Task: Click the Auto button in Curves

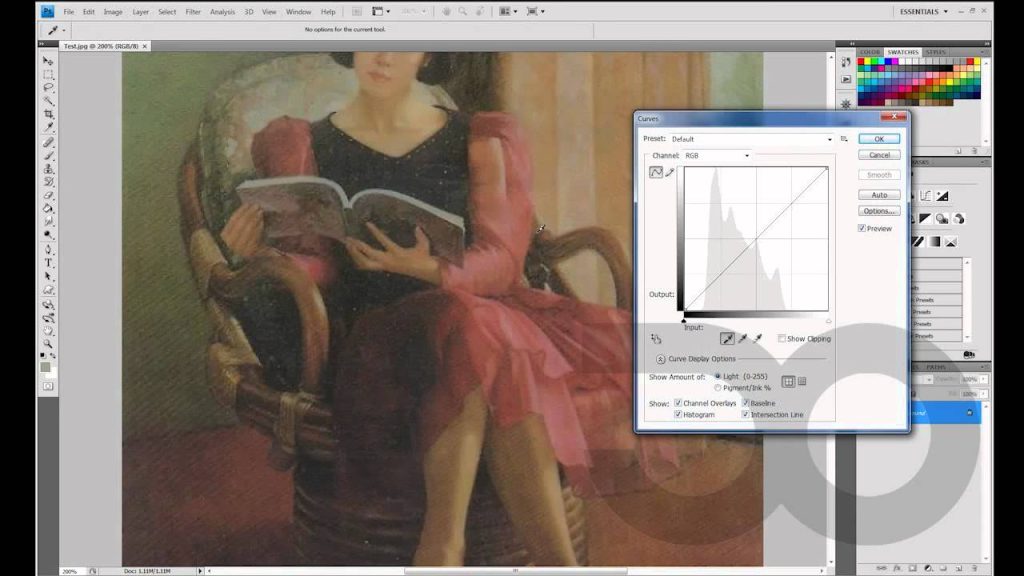Action: (879, 195)
